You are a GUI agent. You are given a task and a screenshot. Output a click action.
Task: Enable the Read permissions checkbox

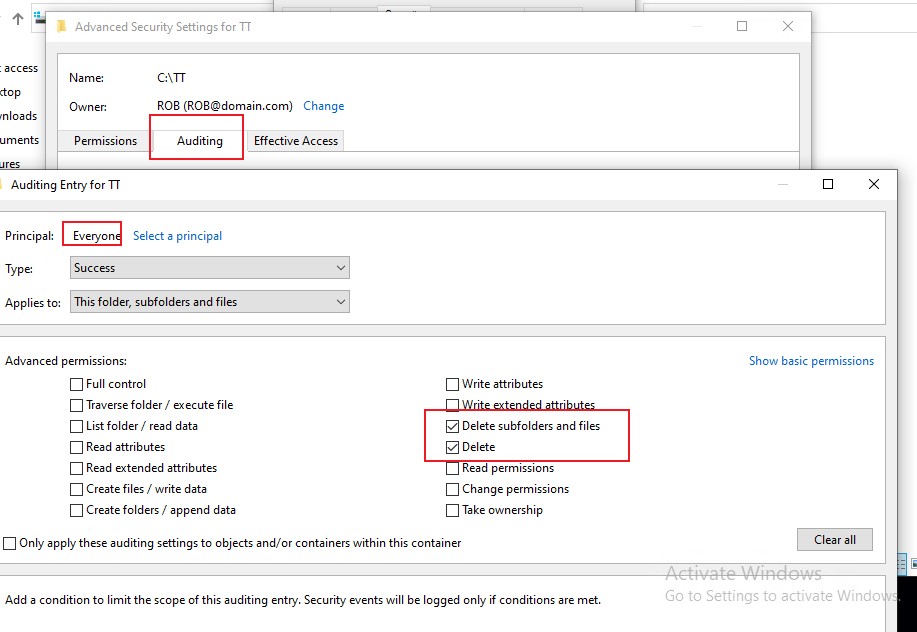point(452,468)
